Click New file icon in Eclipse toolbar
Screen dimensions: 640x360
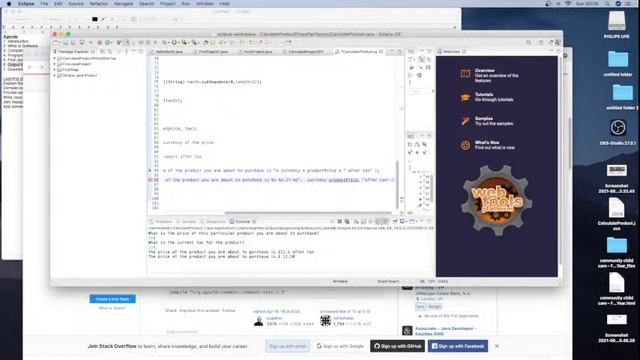[56, 42]
